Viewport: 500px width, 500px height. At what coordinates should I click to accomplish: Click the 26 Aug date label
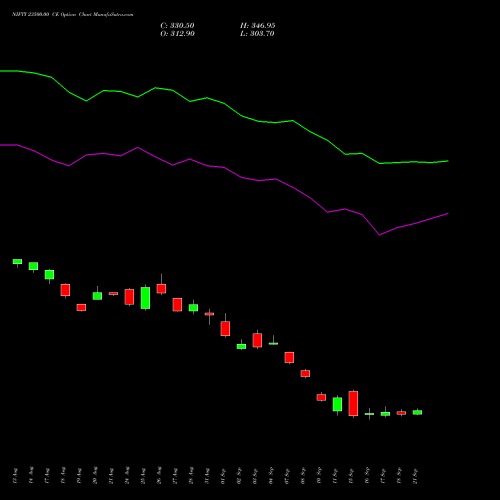pos(159,475)
